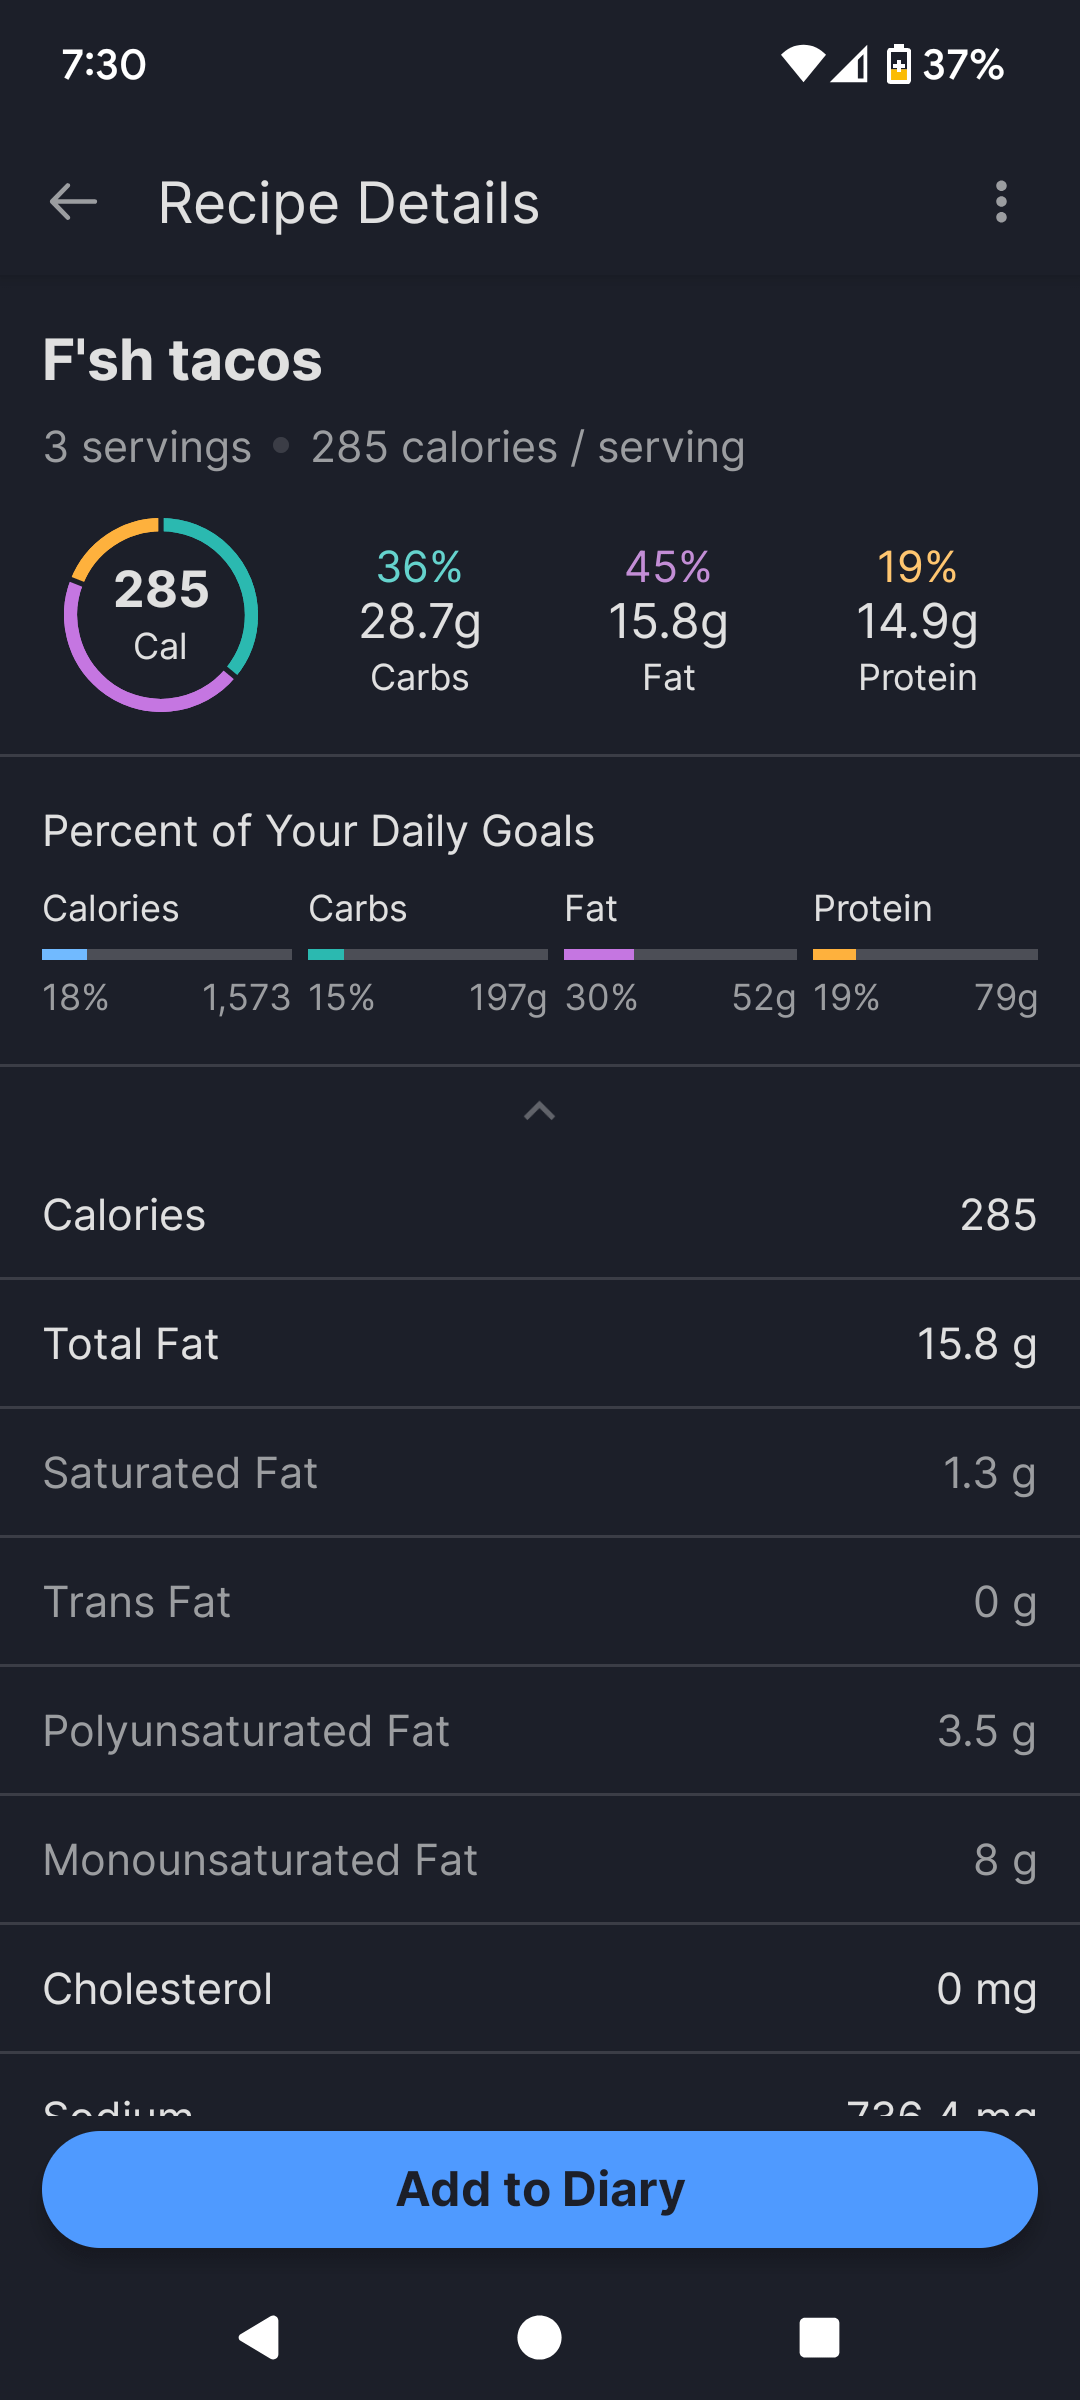Tap the 19% Protein macro summary

point(917,620)
